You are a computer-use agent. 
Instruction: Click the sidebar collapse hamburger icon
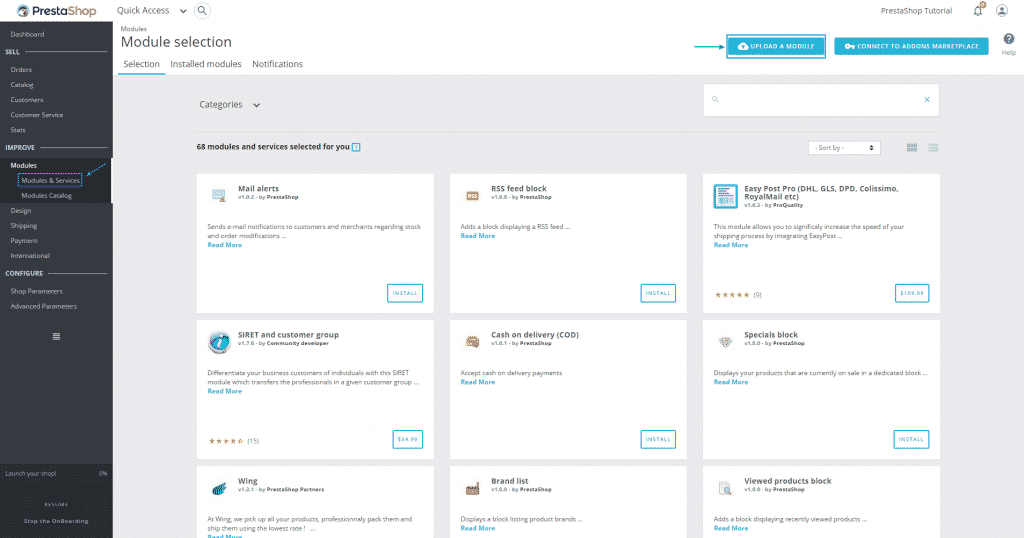[x=56, y=336]
